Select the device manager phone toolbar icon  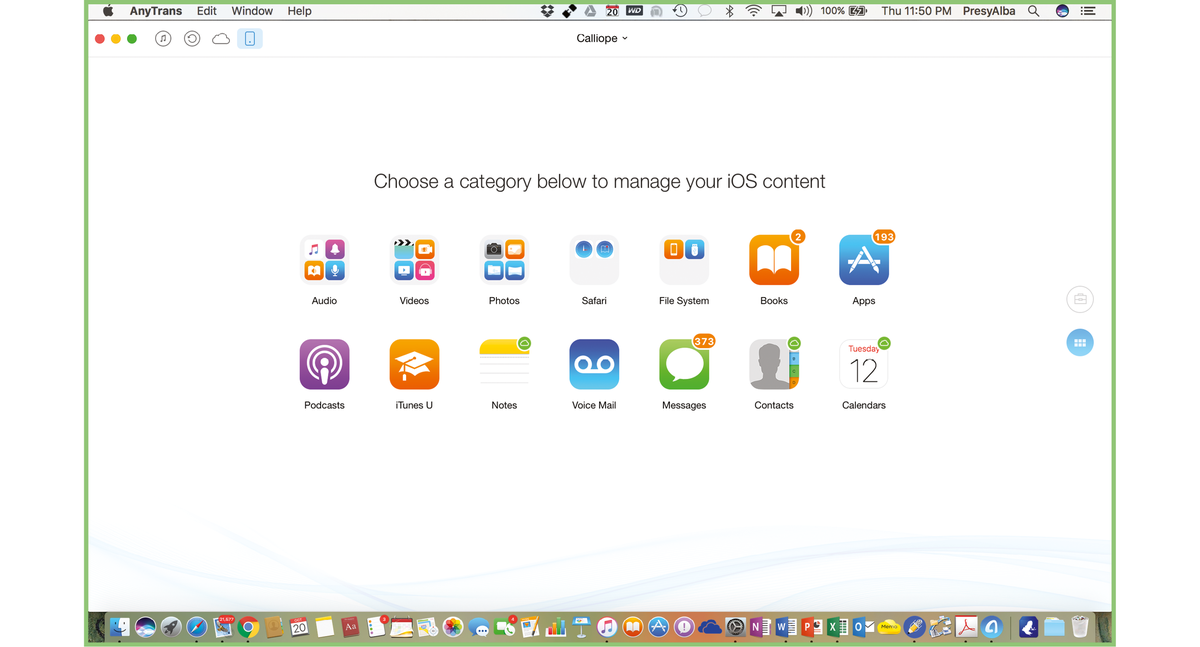pyautogui.click(x=250, y=38)
